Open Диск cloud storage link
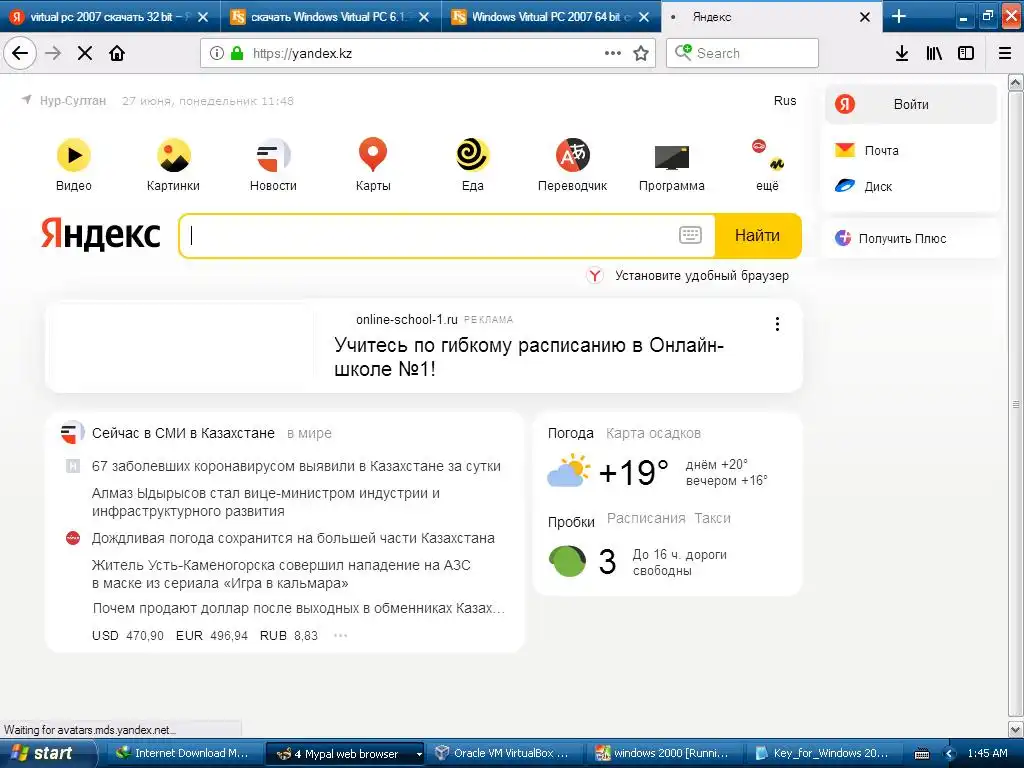1024x768 pixels. coord(863,186)
